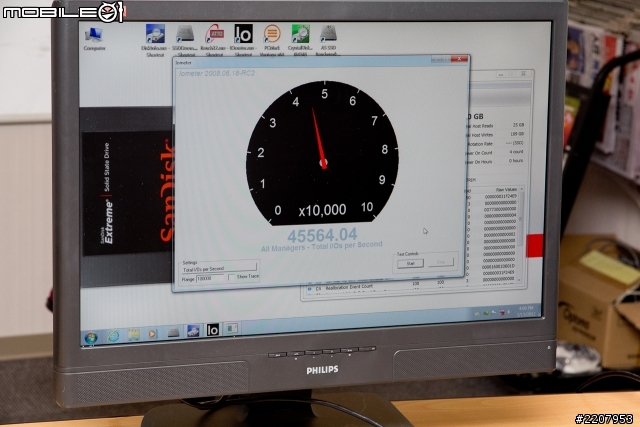The image size is (640, 427).
Task: Open the Computer desktop icon
Action: [94, 39]
